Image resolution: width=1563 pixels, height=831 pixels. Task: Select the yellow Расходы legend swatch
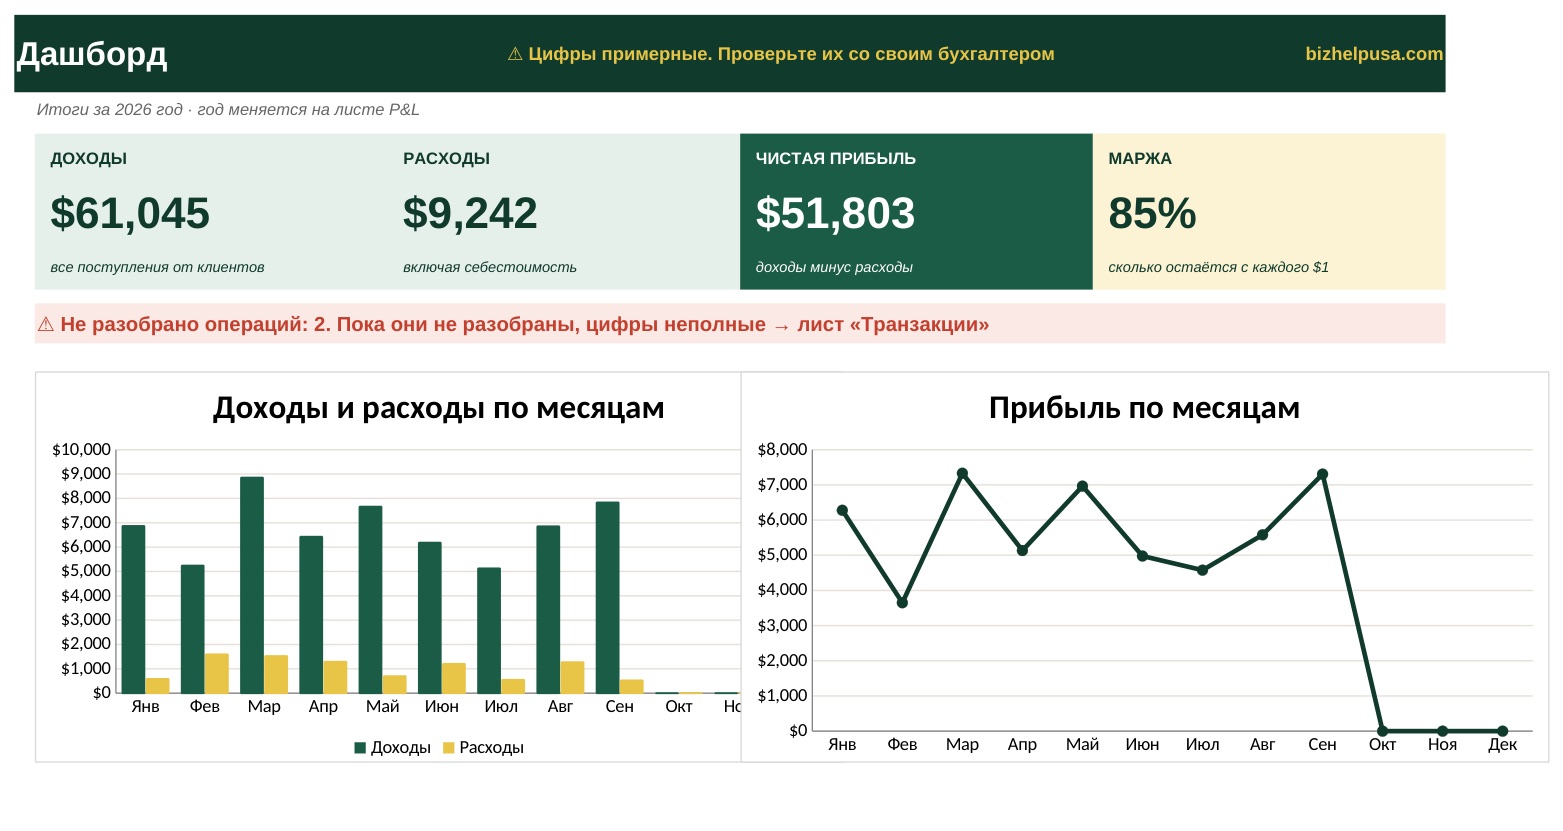449,747
